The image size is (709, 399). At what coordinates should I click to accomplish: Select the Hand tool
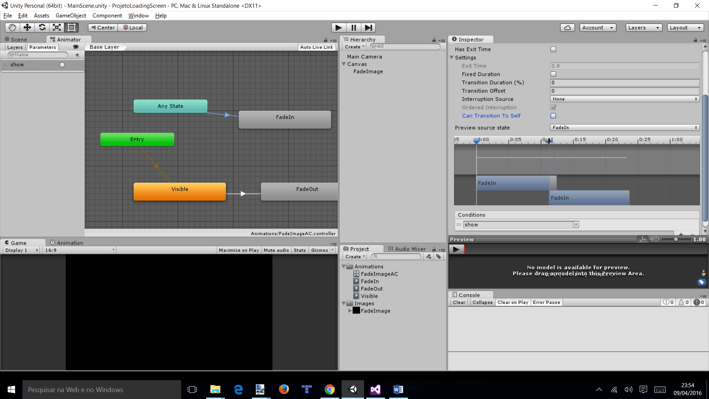coord(12,28)
